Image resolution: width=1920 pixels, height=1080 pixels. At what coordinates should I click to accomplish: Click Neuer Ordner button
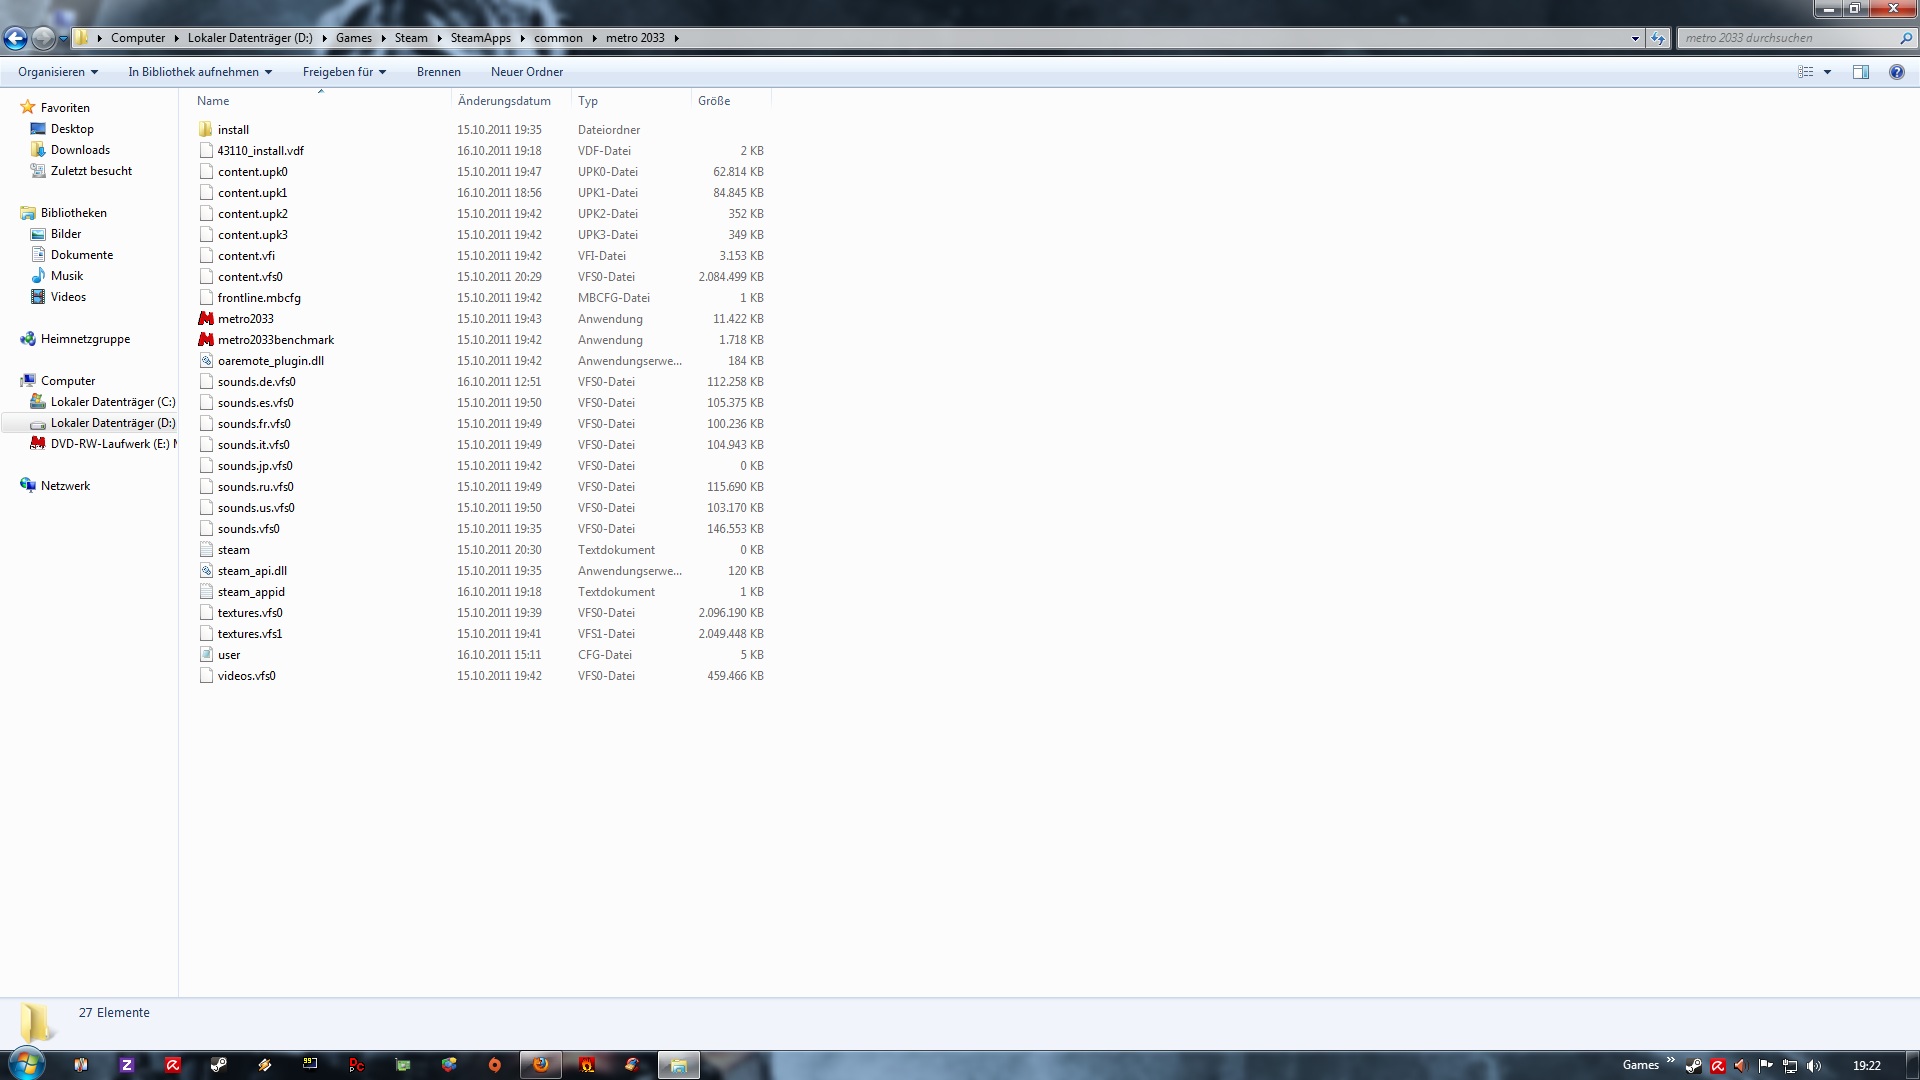tap(526, 72)
